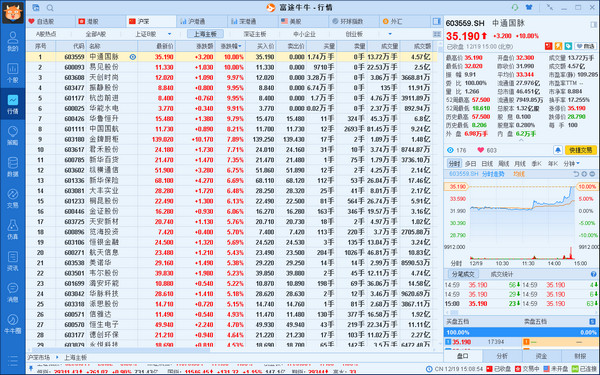600x375 pixels.
Task: Click the 上海主板 breadcrumb link
Action: tap(75, 357)
